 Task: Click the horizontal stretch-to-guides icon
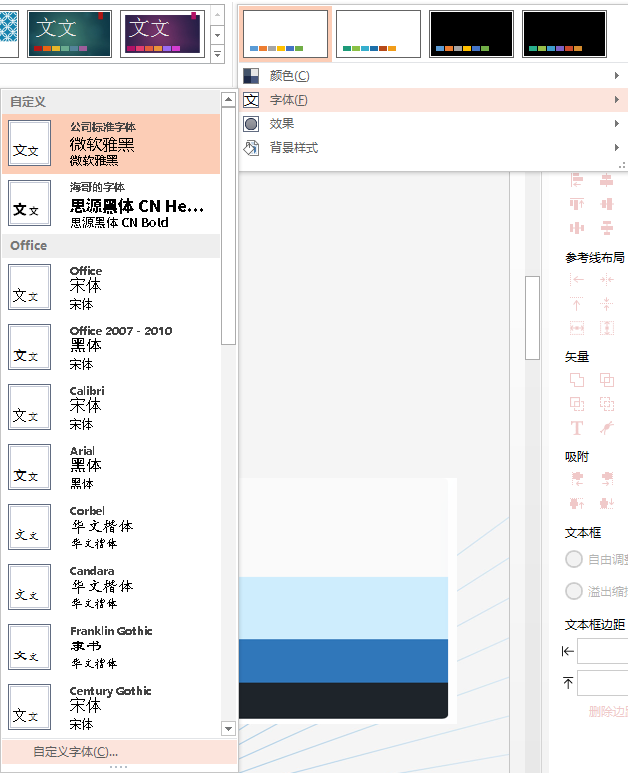click(x=577, y=328)
